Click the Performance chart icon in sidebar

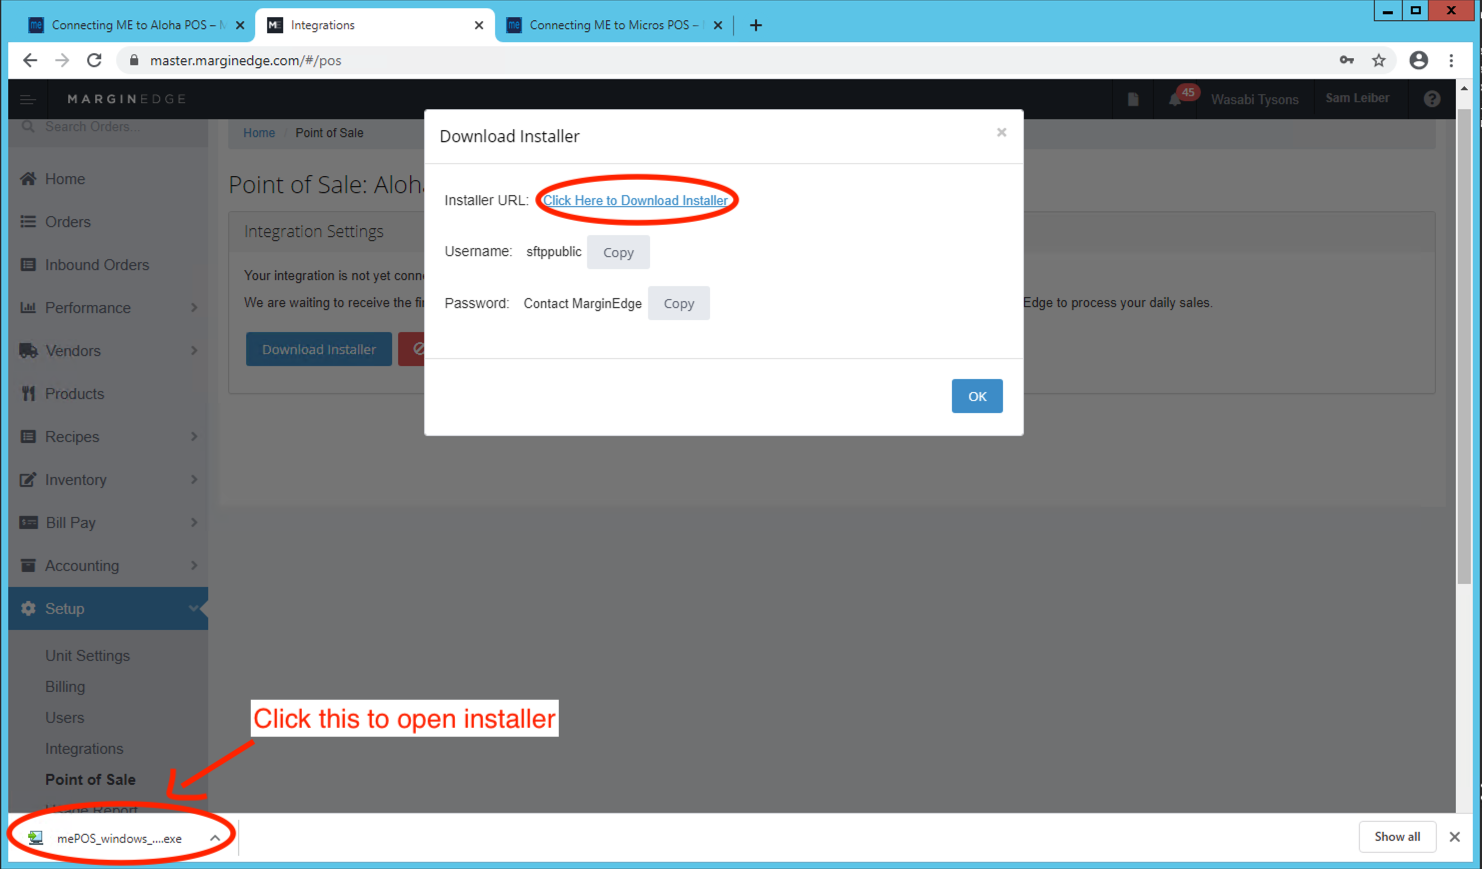pos(28,308)
